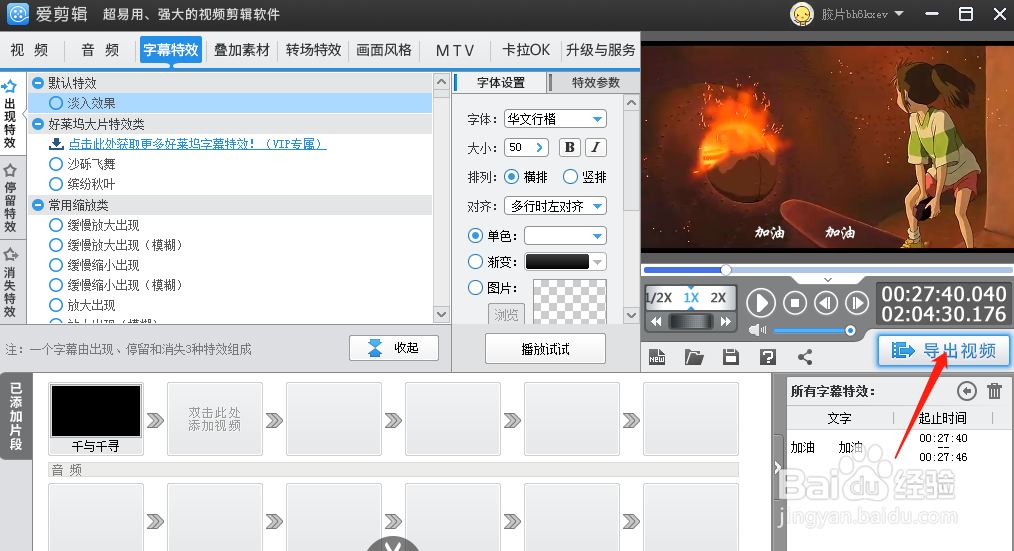Select 图片 fill mode
1014x551 pixels.
click(x=475, y=287)
